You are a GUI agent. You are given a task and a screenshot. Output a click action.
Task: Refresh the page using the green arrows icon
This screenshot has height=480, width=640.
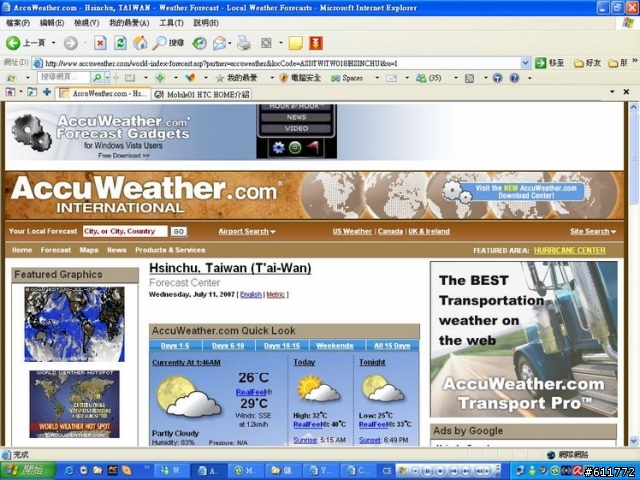120,43
